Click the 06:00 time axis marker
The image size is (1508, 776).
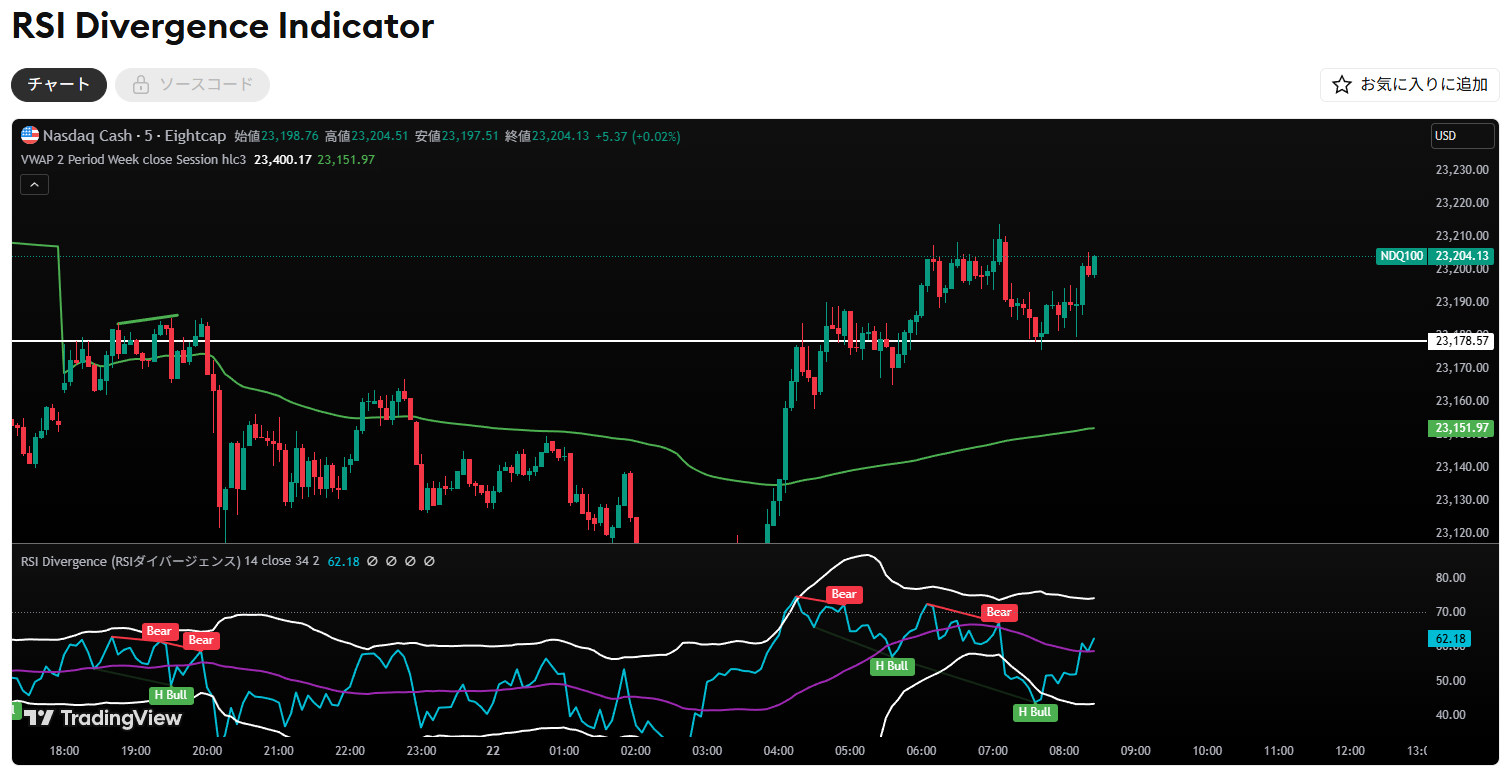pyautogui.click(x=921, y=751)
